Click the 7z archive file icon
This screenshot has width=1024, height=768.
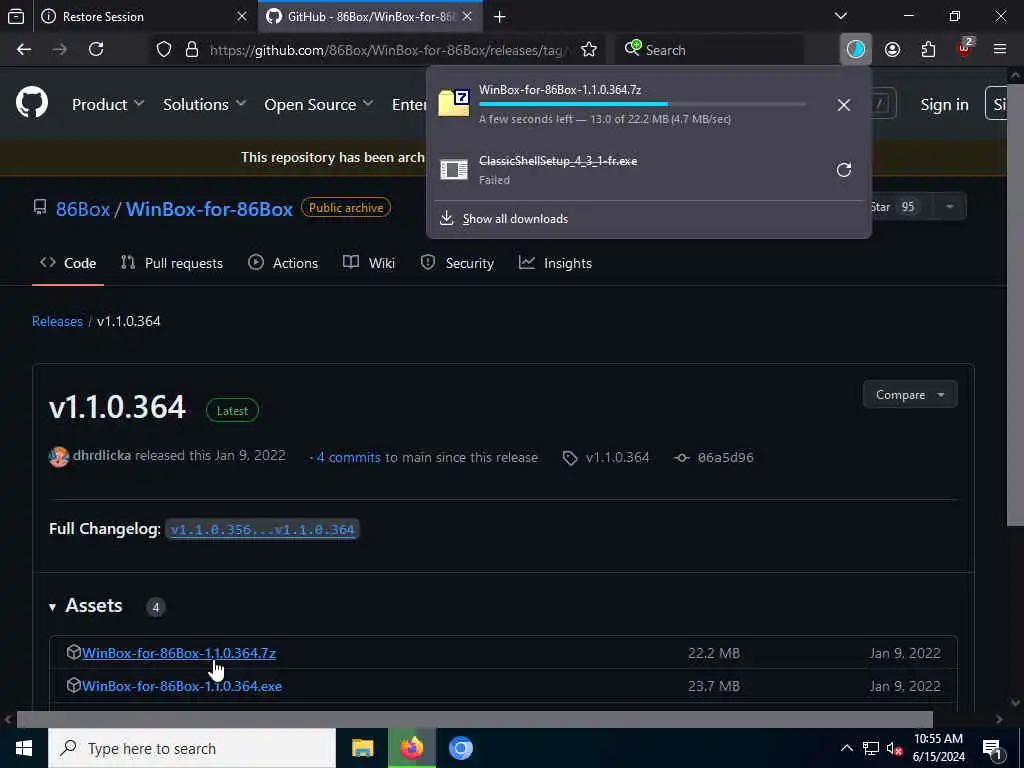coord(454,103)
